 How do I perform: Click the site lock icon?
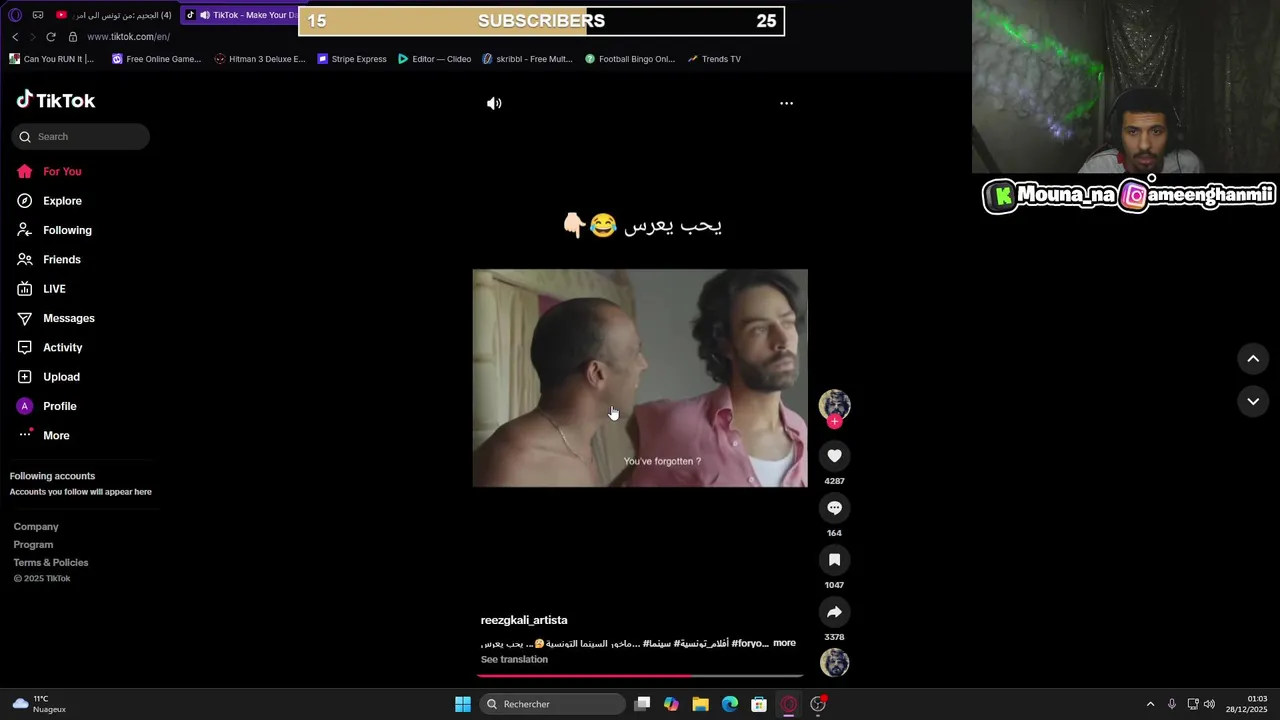click(x=72, y=37)
